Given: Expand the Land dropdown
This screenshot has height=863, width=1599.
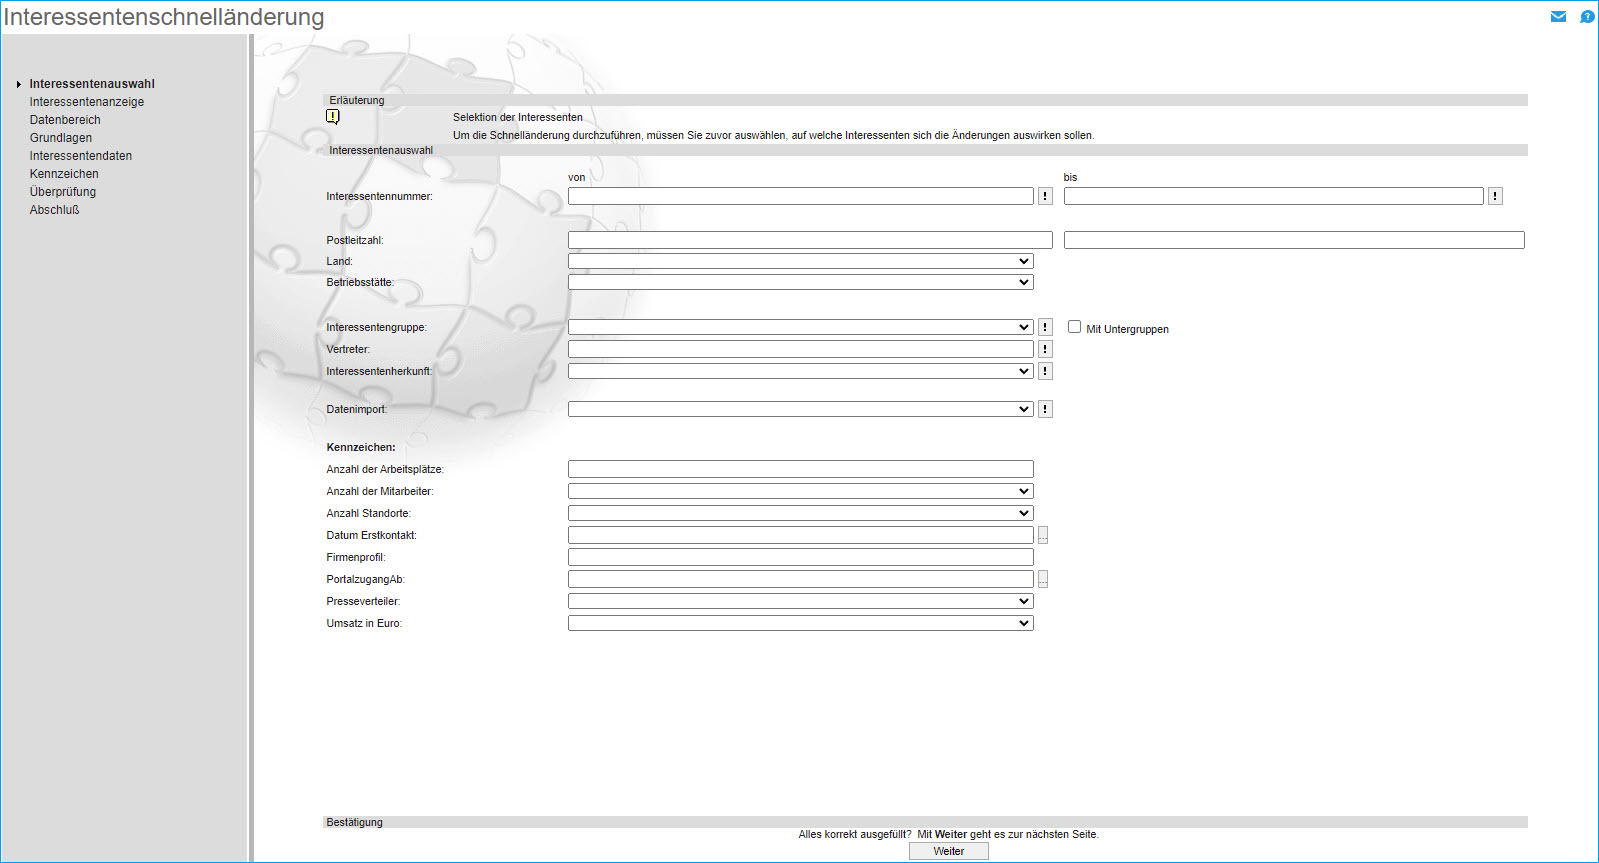Looking at the screenshot, I should 800,261.
